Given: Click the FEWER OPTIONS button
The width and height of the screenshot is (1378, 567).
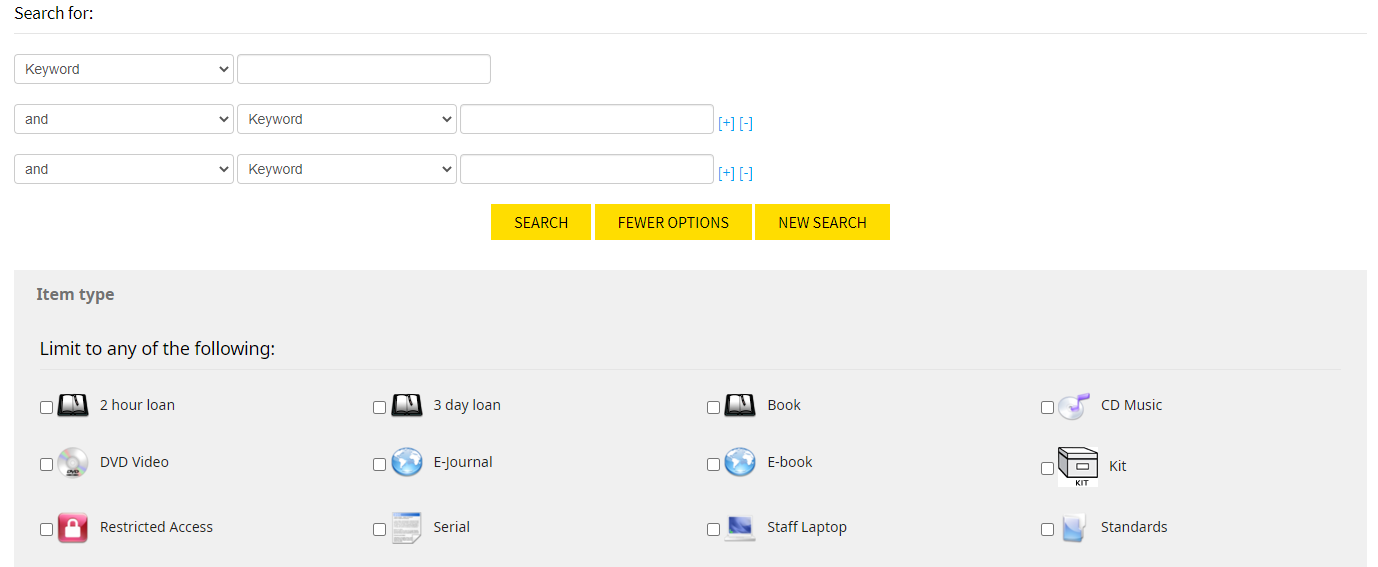Looking at the screenshot, I should [673, 222].
